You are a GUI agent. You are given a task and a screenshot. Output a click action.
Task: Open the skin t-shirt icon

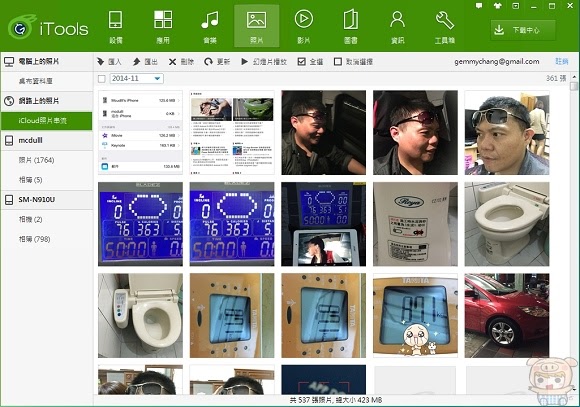[x=498, y=6]
